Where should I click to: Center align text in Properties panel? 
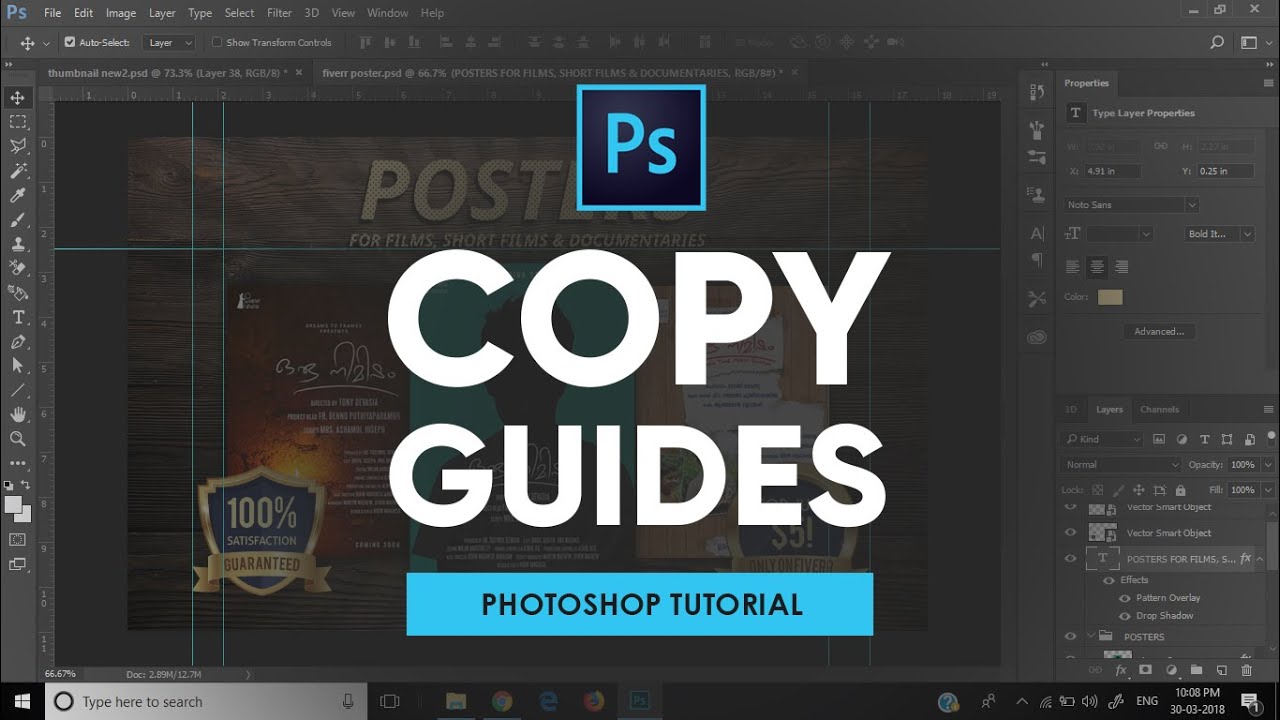coord(1097,267)
